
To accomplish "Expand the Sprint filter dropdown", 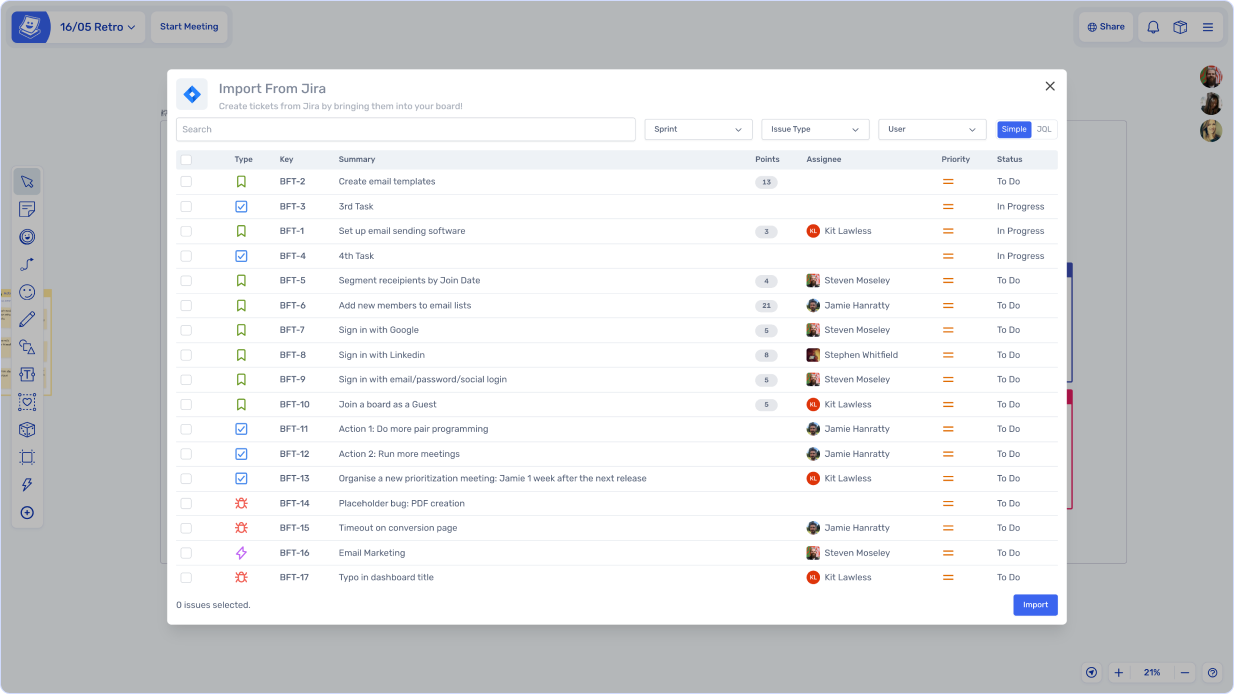I will coord(698,129).
